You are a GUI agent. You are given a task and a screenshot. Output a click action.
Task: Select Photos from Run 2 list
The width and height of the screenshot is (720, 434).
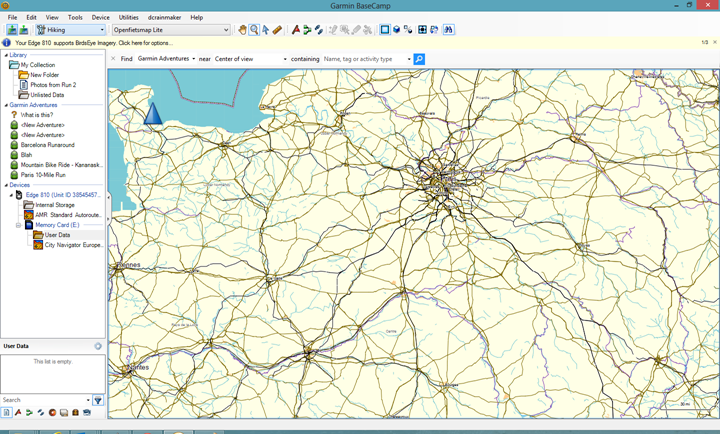point(53,85)
